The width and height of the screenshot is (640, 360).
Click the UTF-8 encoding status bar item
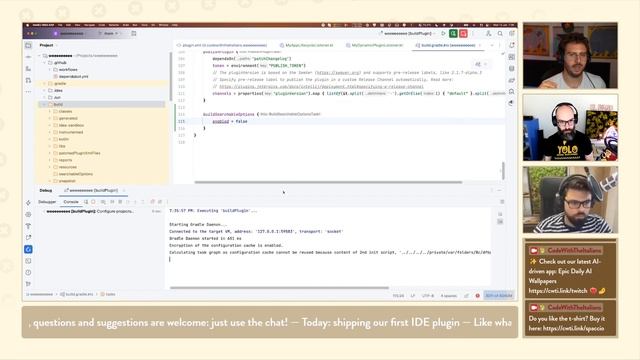pos(428,296)
